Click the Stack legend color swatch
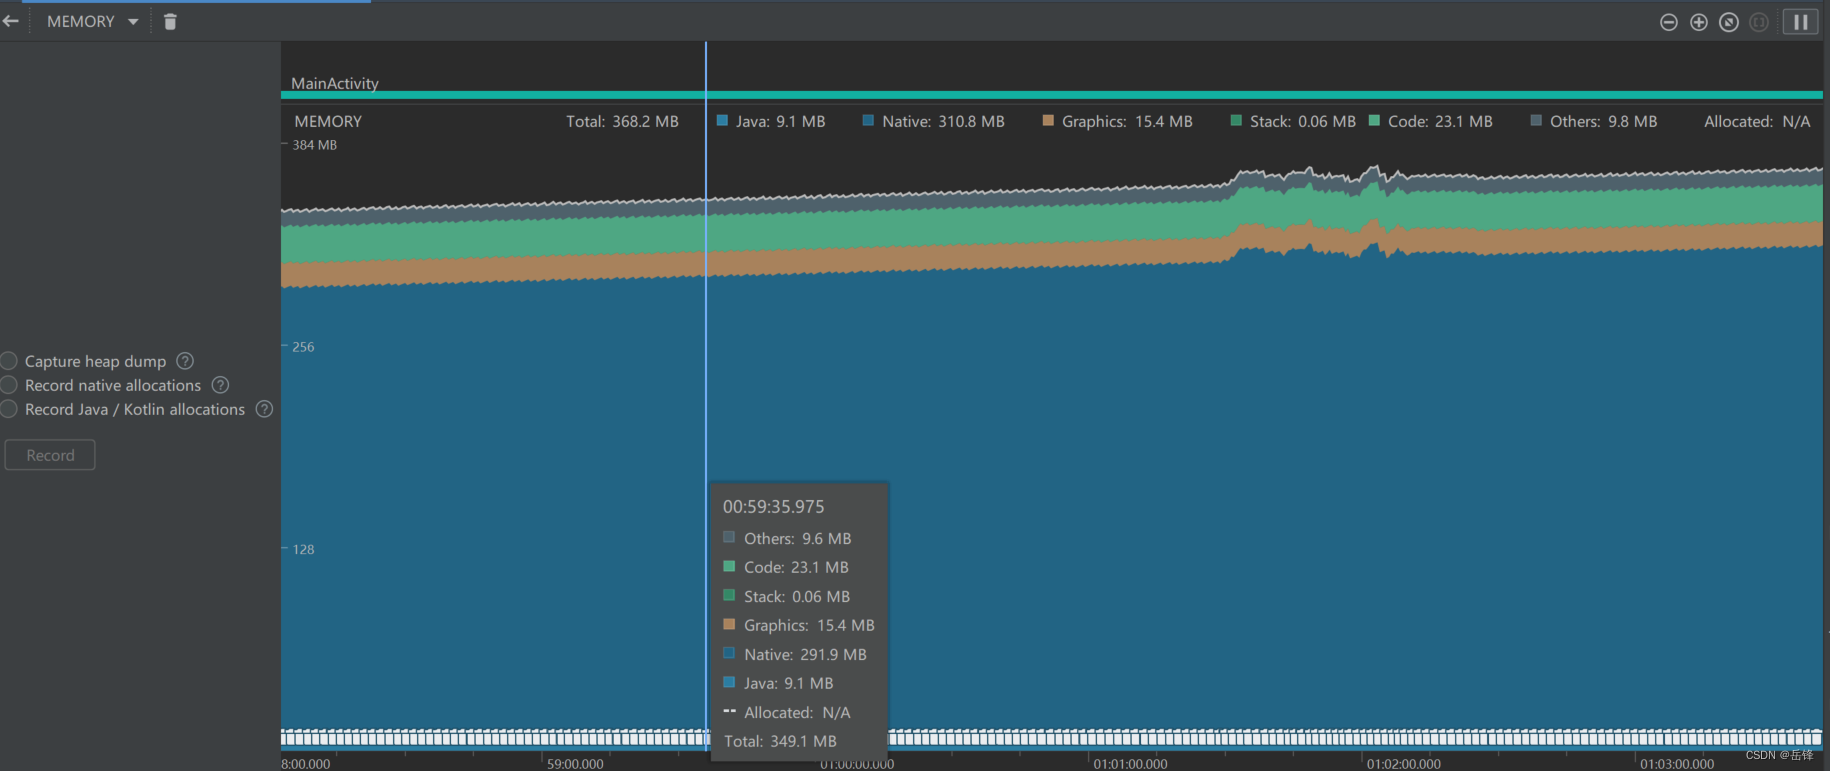This screenshot has width=1830, height=771. click(x=1236, y=121)
